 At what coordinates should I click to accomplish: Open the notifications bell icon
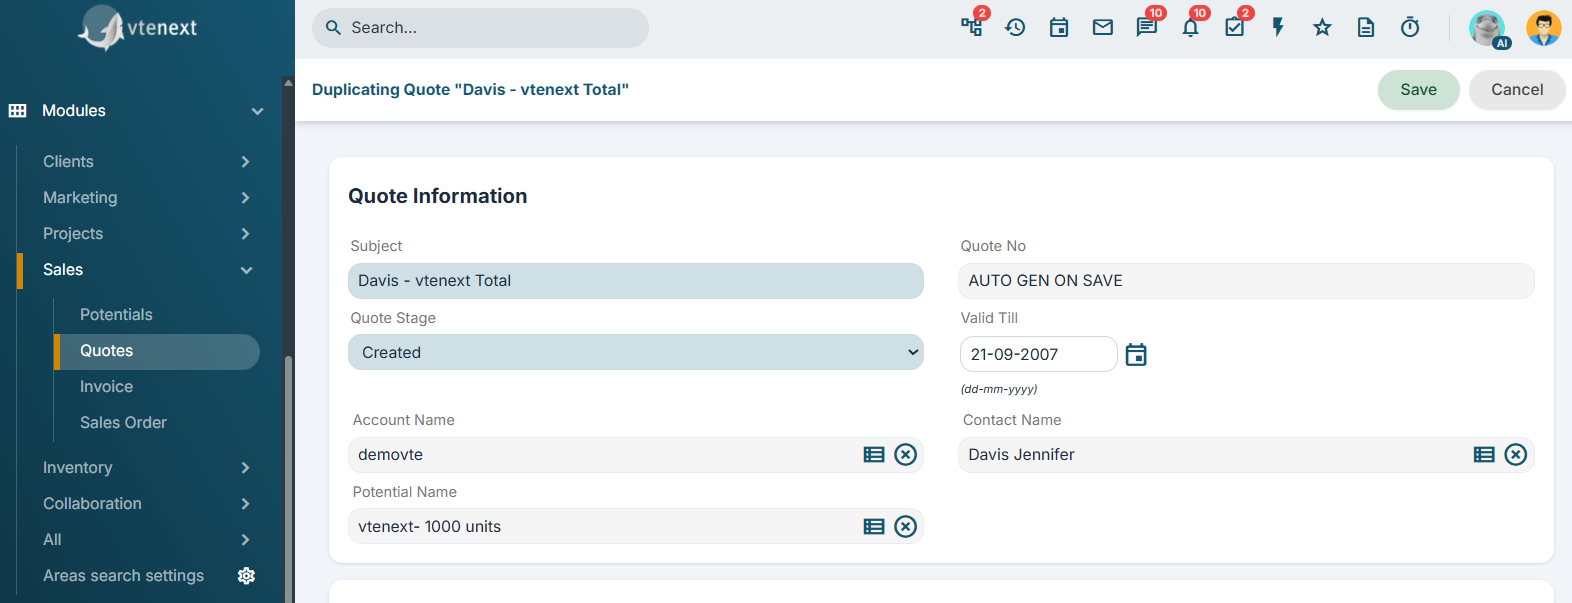tap(1190, 28)
